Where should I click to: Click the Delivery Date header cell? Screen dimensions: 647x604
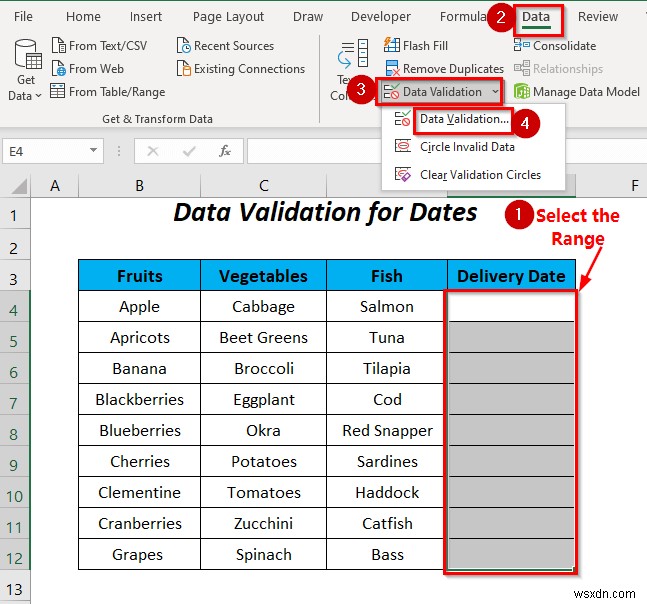511,275
